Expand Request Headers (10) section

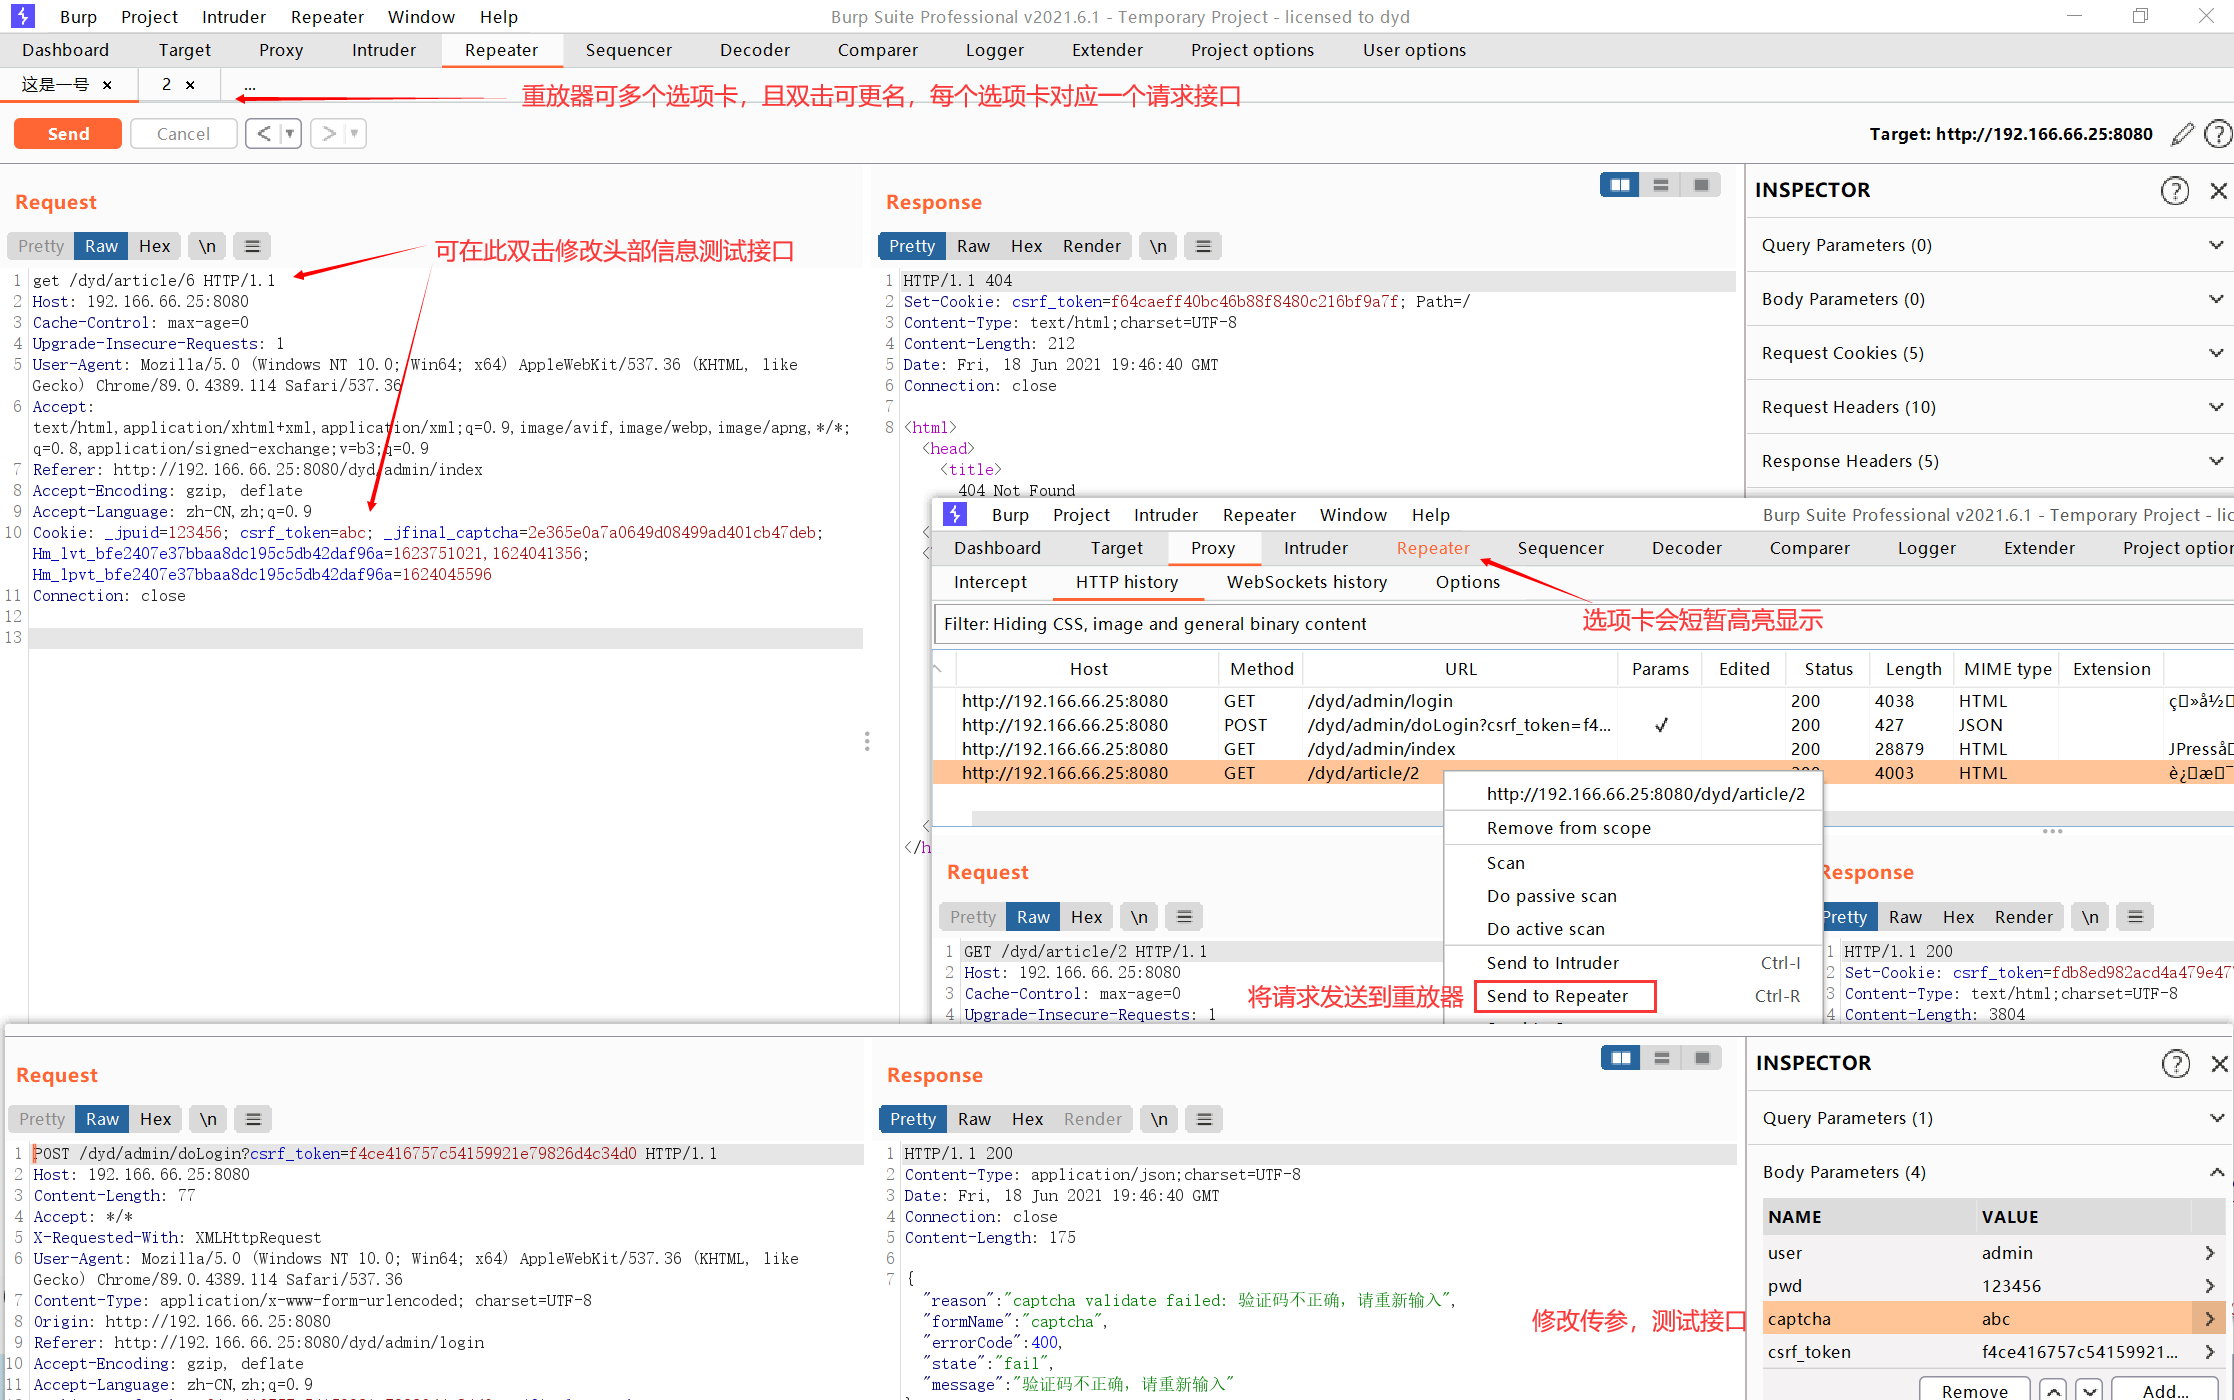(1990, 407)
